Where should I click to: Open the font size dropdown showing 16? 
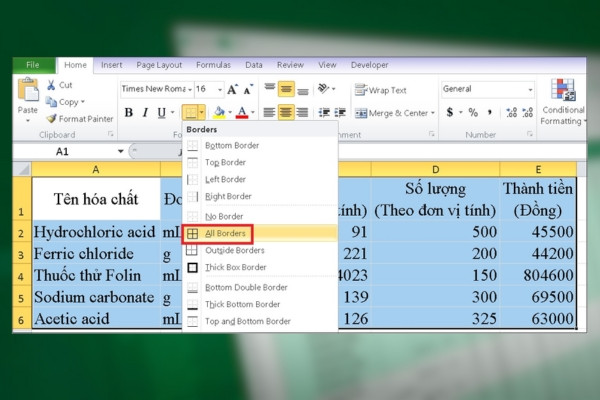(x=220, y=90)
